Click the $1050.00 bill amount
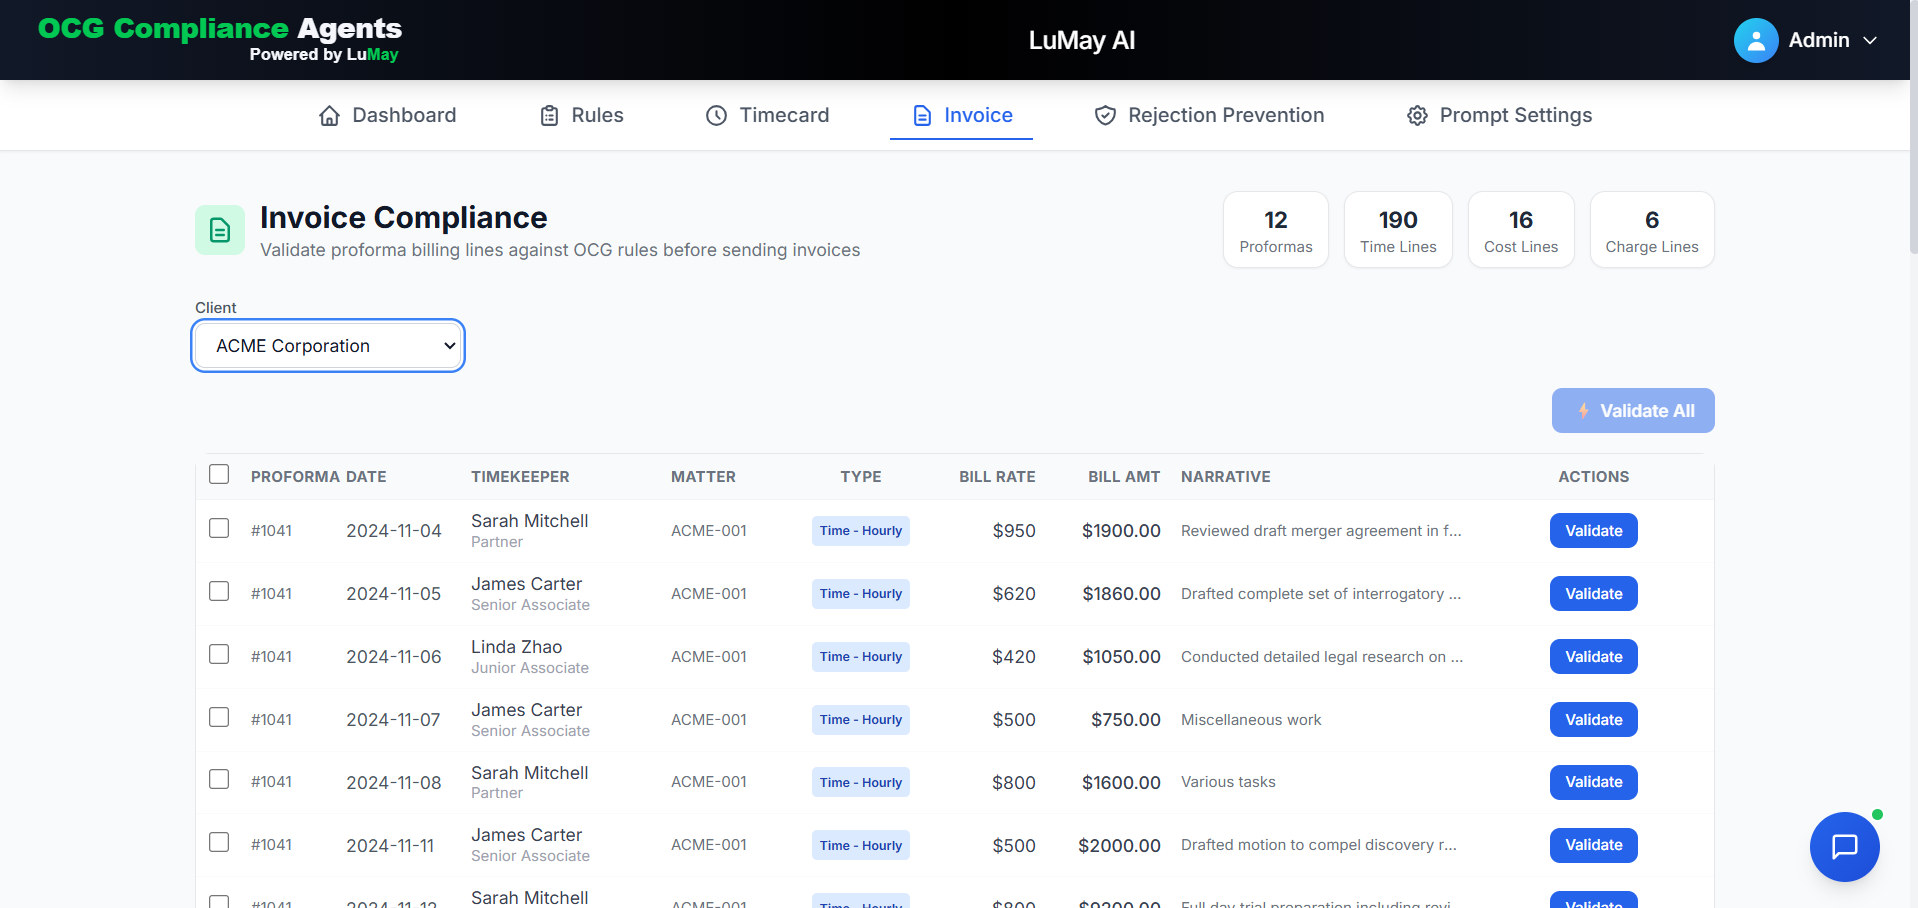Screen dimensions: 1918x908 (x=1121, y=657)
